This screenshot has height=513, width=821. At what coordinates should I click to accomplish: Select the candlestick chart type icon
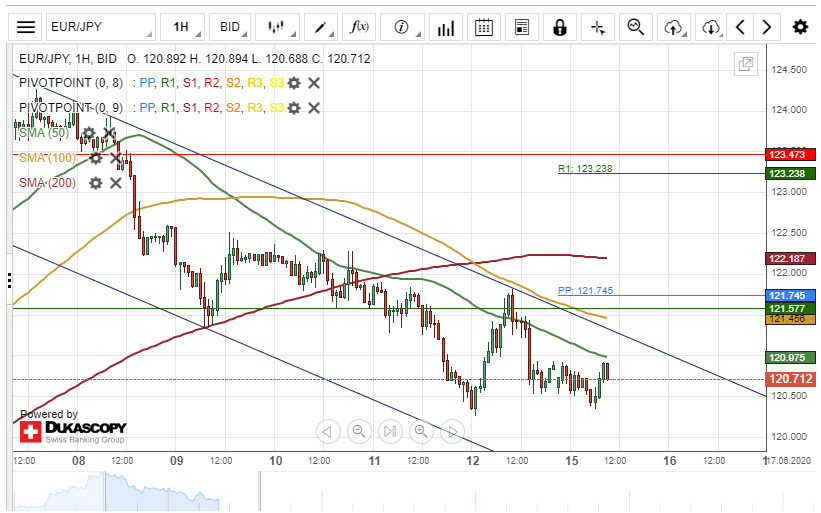click(277, 27)
